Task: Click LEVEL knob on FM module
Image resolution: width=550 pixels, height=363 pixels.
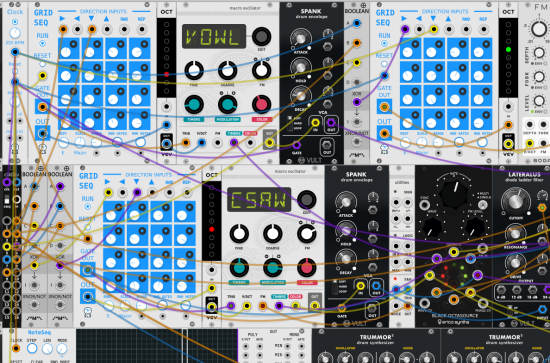Action: [539, 101]
